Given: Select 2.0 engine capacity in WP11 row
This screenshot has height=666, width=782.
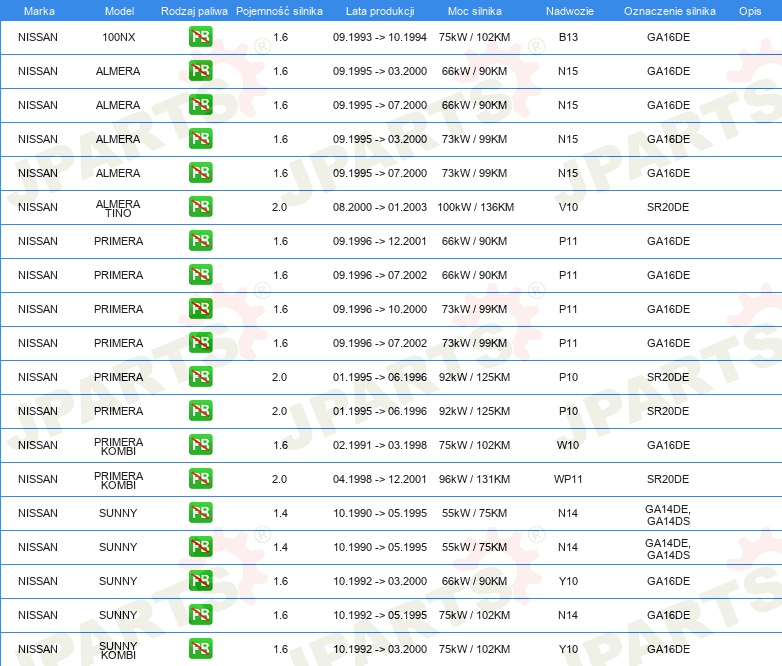Looking at the screenshot, I should 279,479.
